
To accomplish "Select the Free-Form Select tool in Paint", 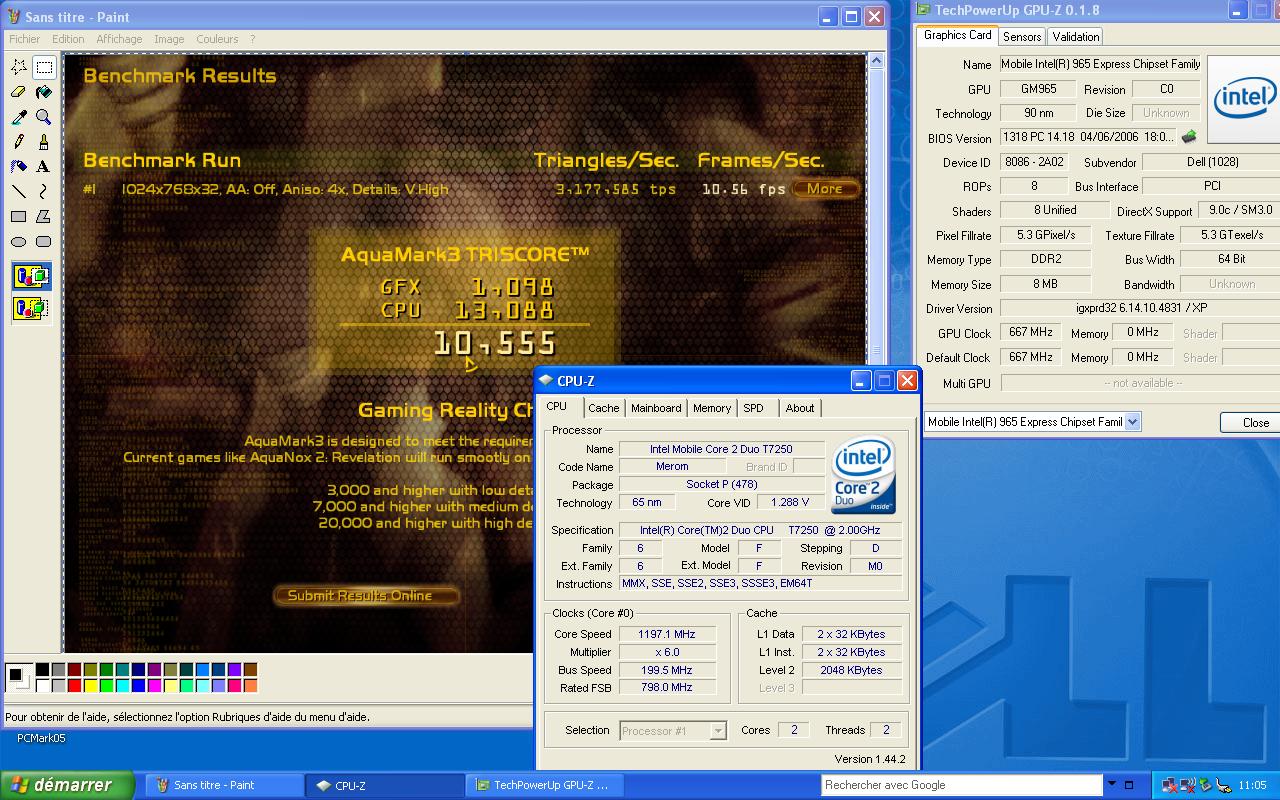I will tap(19, 67).
